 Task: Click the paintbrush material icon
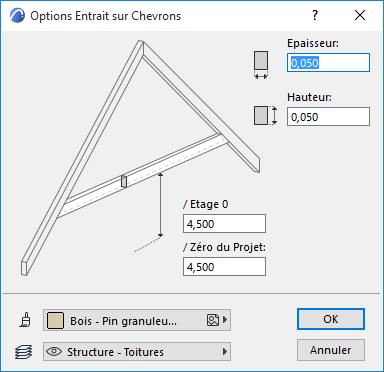click(25, 320)
